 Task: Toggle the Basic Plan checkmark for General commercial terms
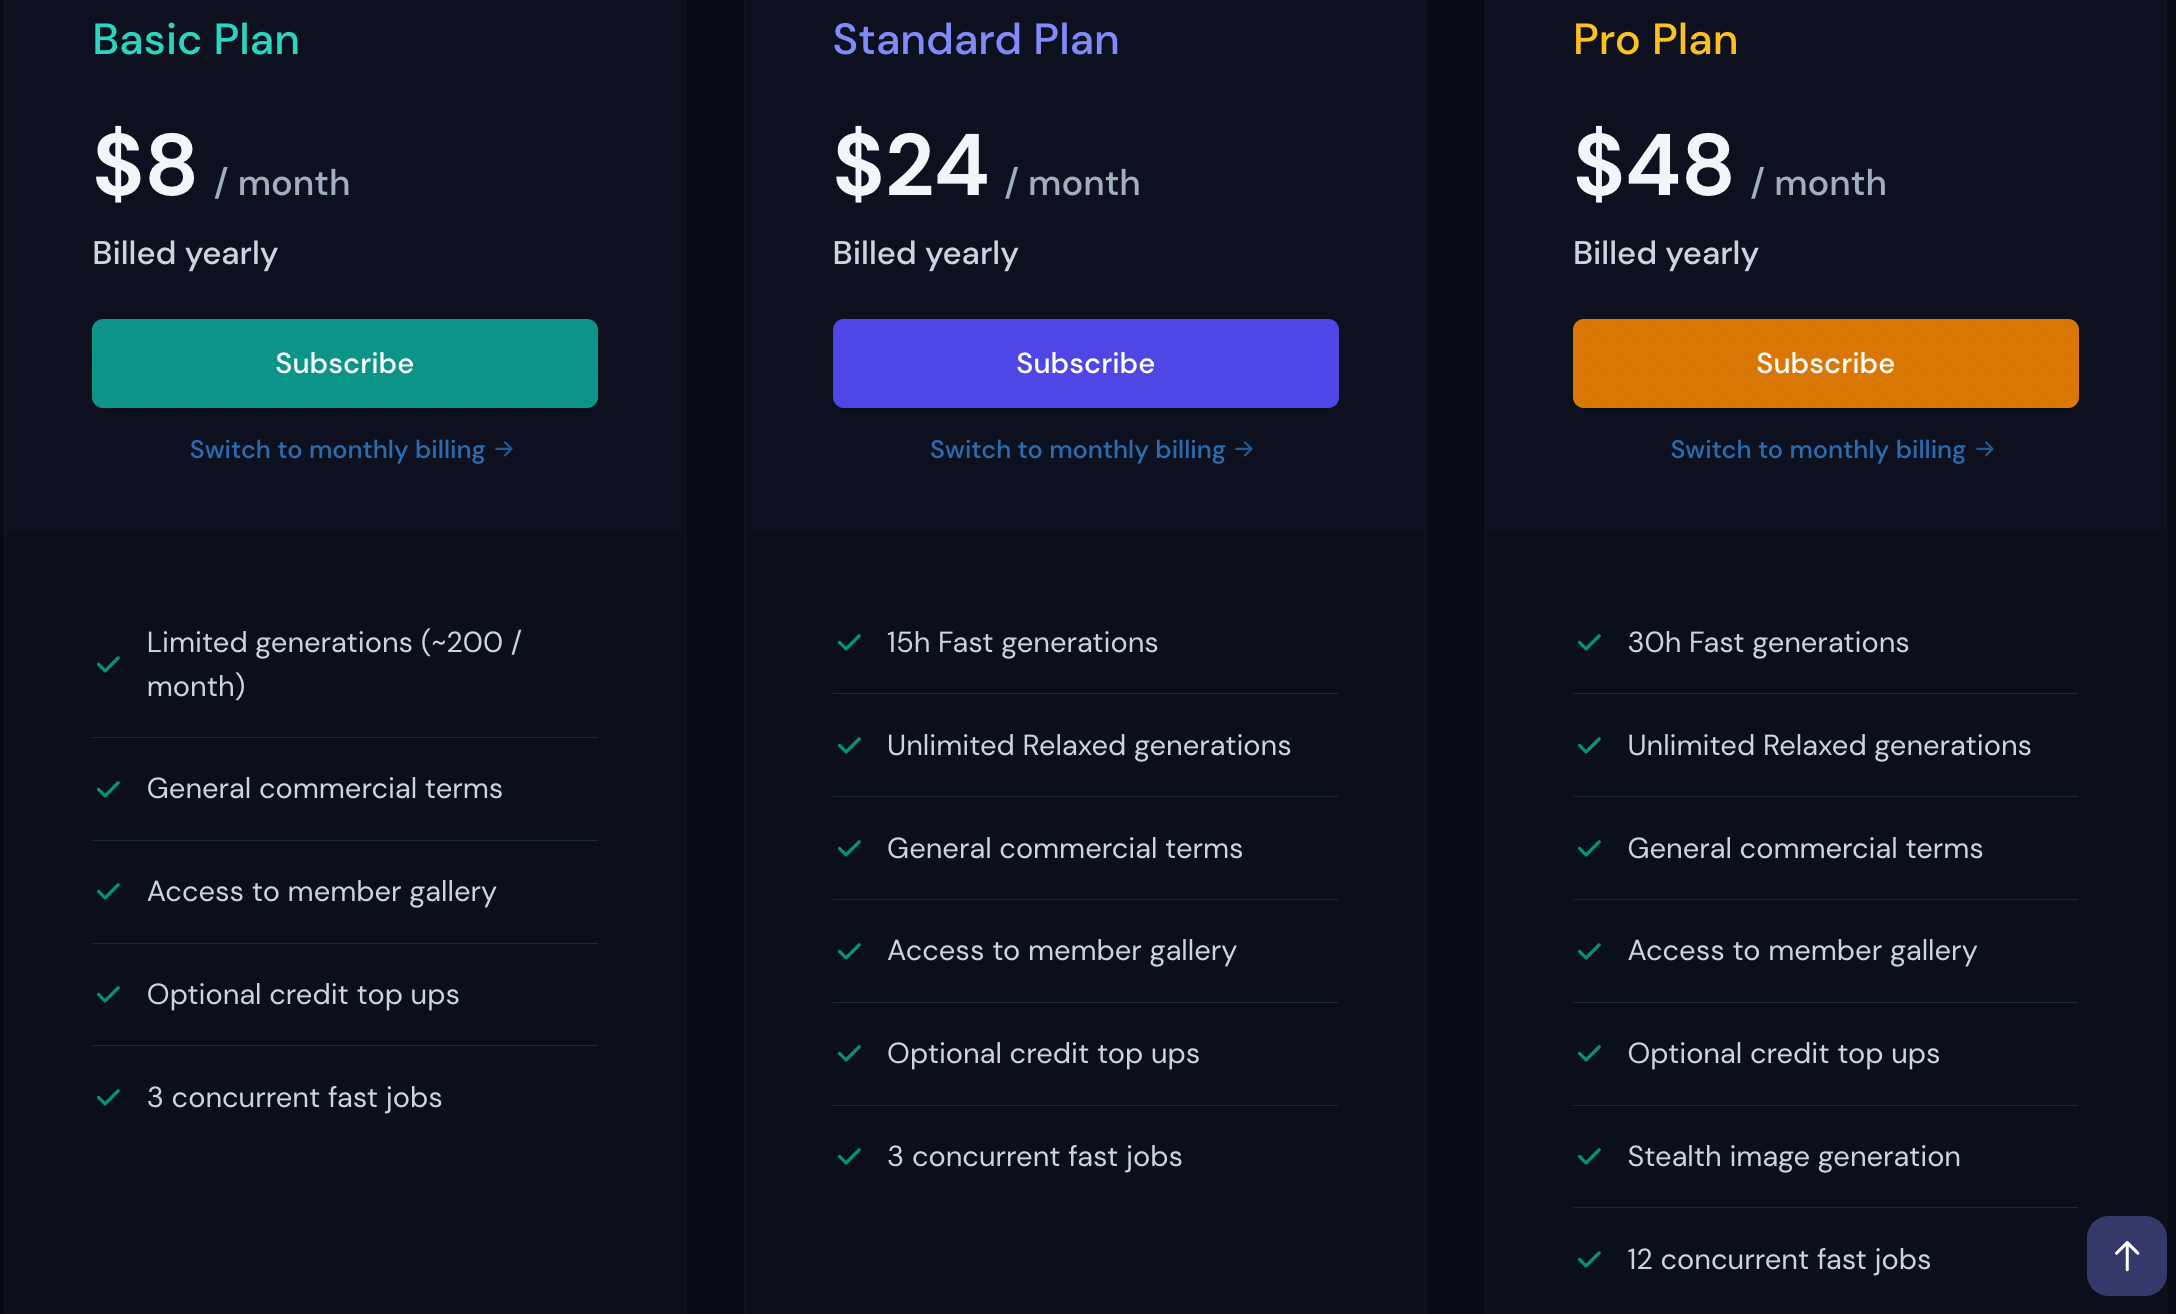110,788
